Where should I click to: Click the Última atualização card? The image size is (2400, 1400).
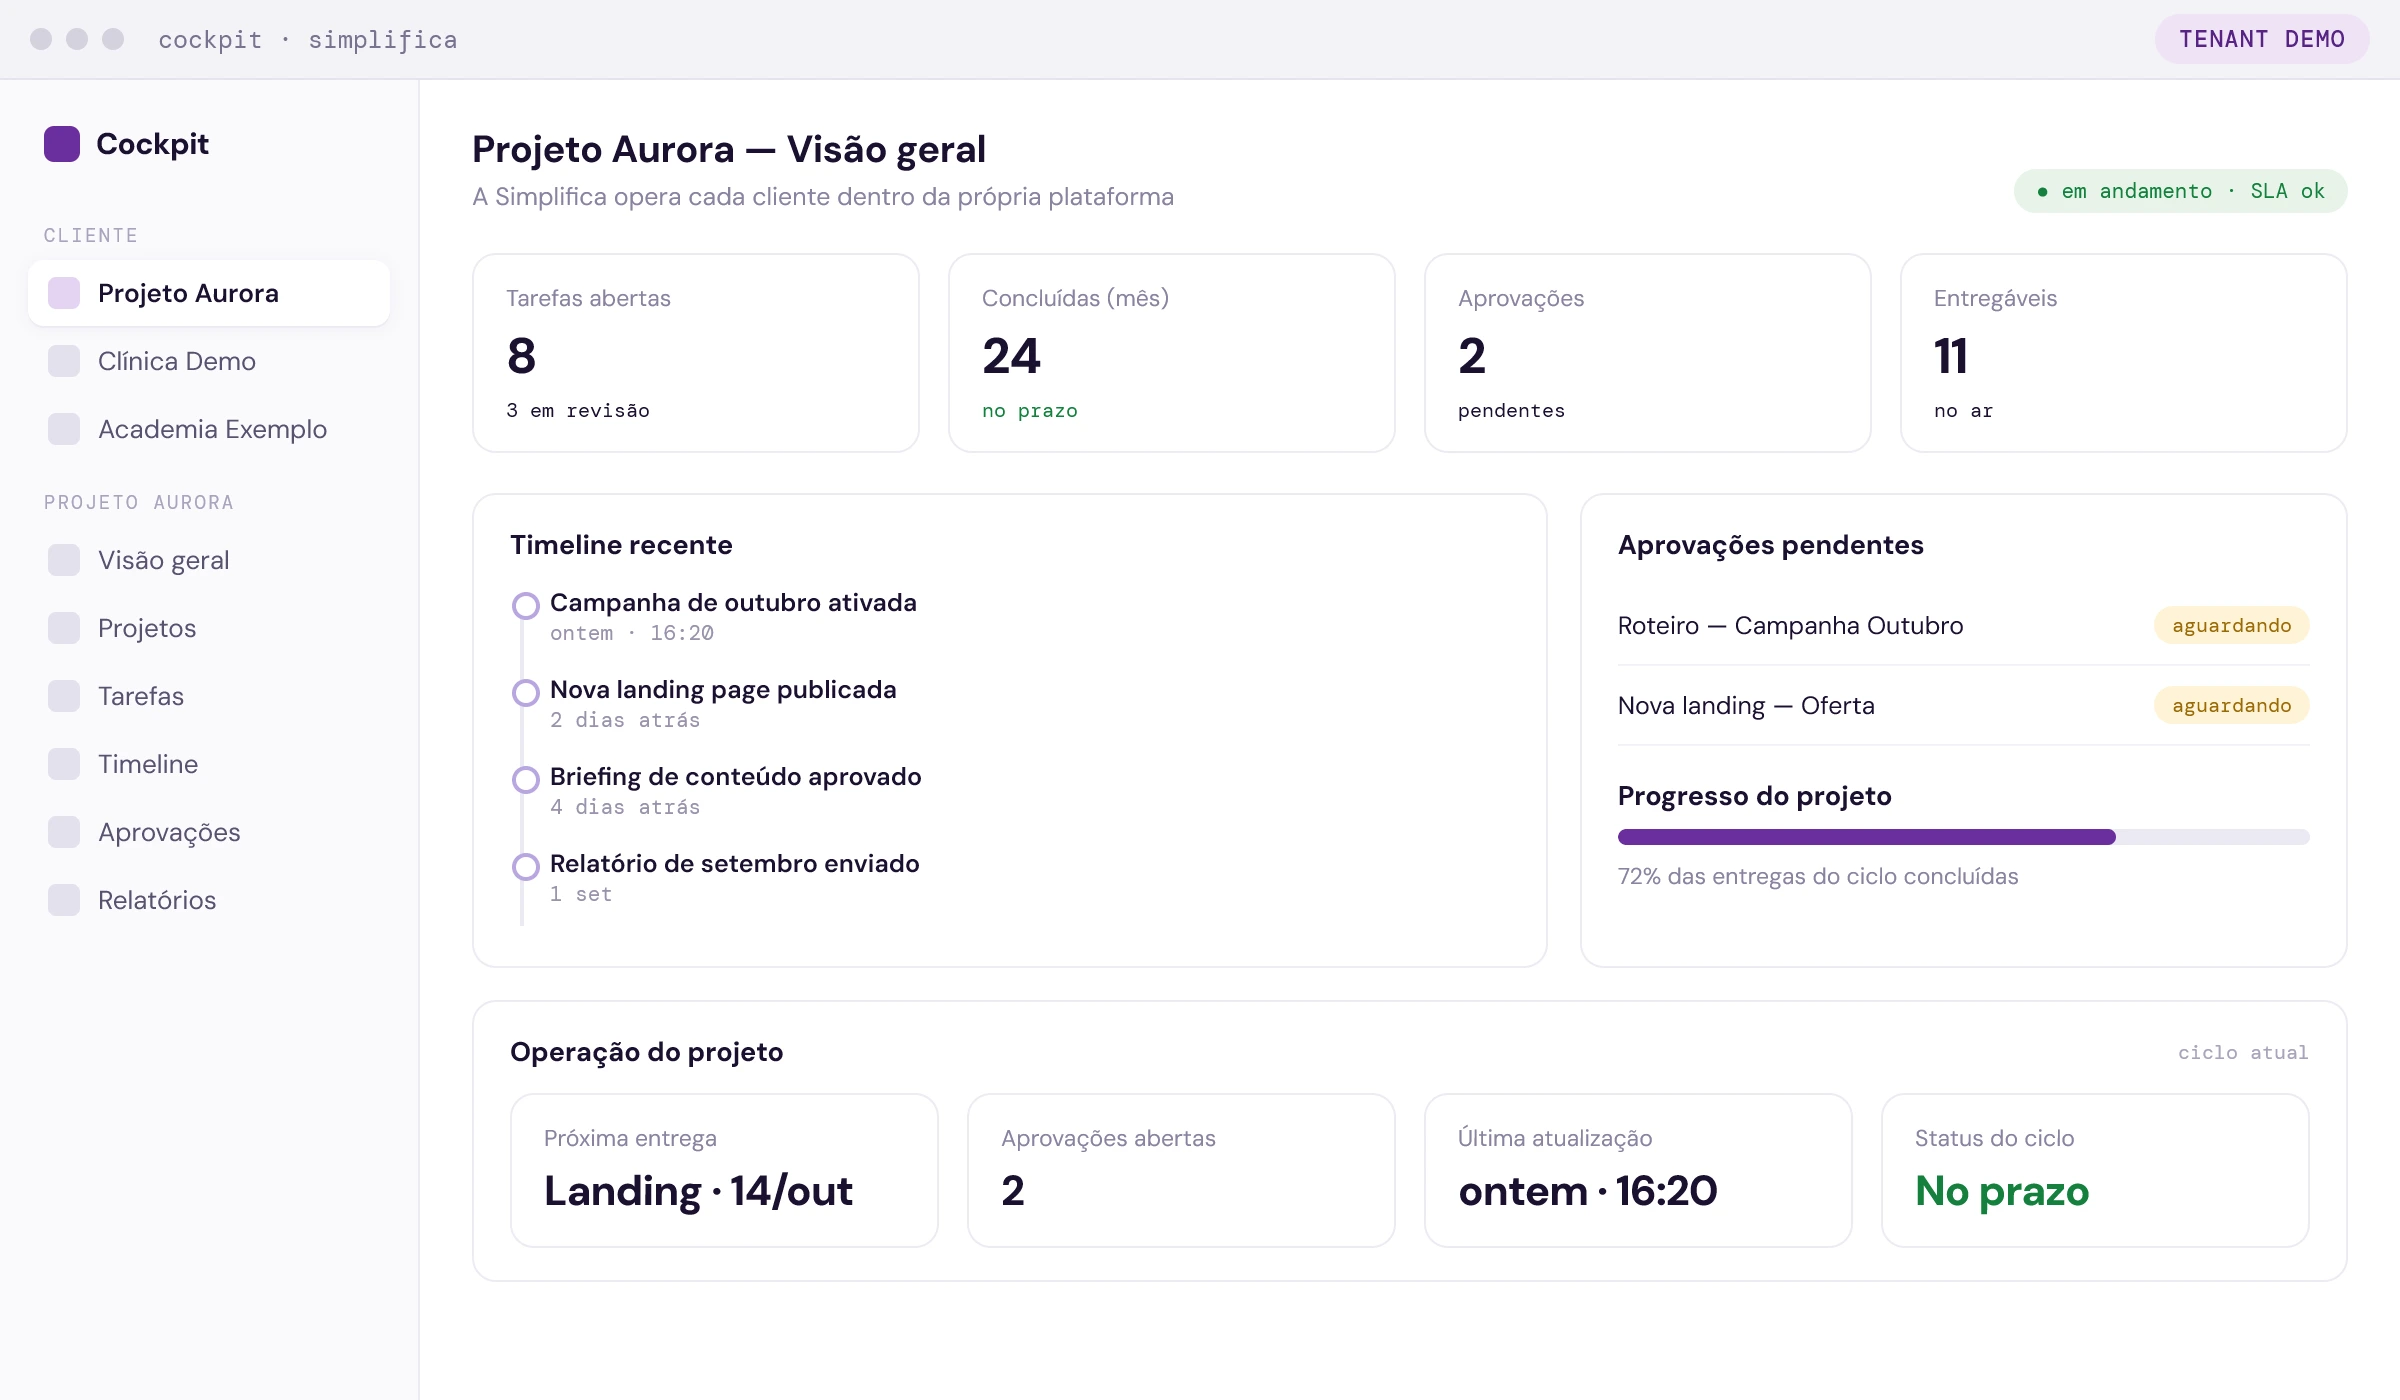(x=1638, y=1170)
